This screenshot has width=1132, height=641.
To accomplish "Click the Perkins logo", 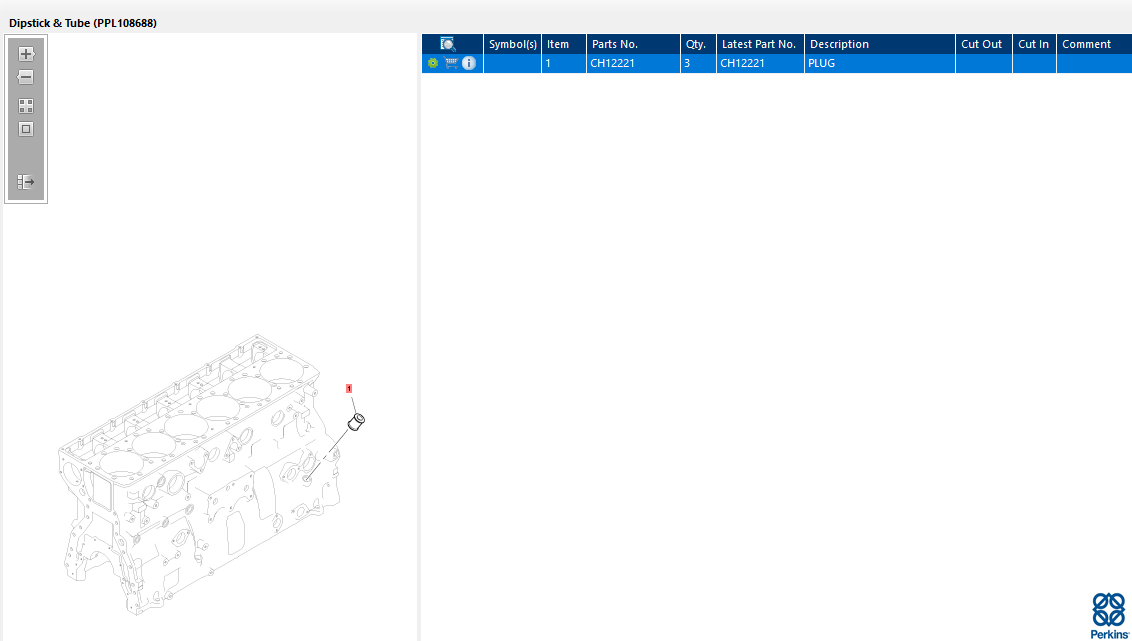I will 1110,615.
